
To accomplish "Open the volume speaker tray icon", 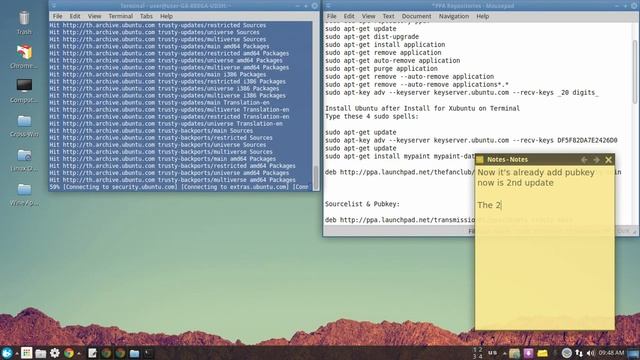I will [590, 353].
